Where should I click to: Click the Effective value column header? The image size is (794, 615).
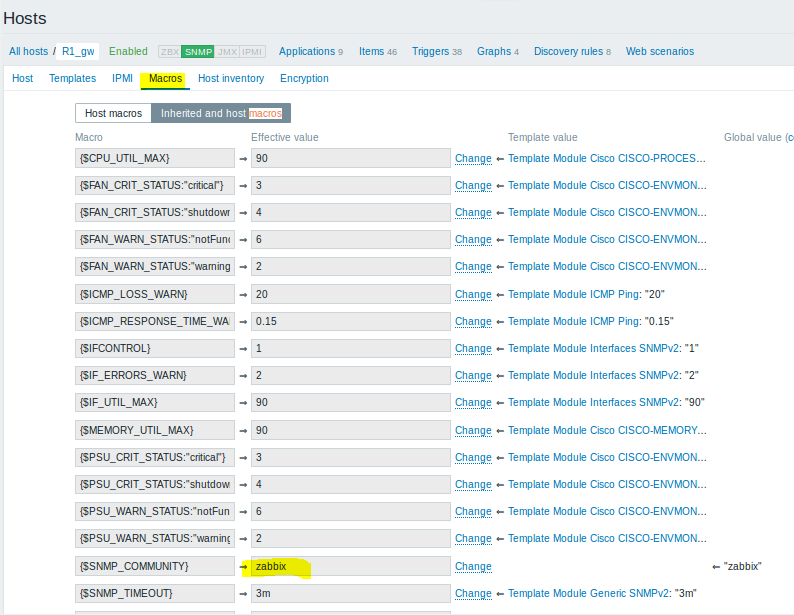point(285,137)
